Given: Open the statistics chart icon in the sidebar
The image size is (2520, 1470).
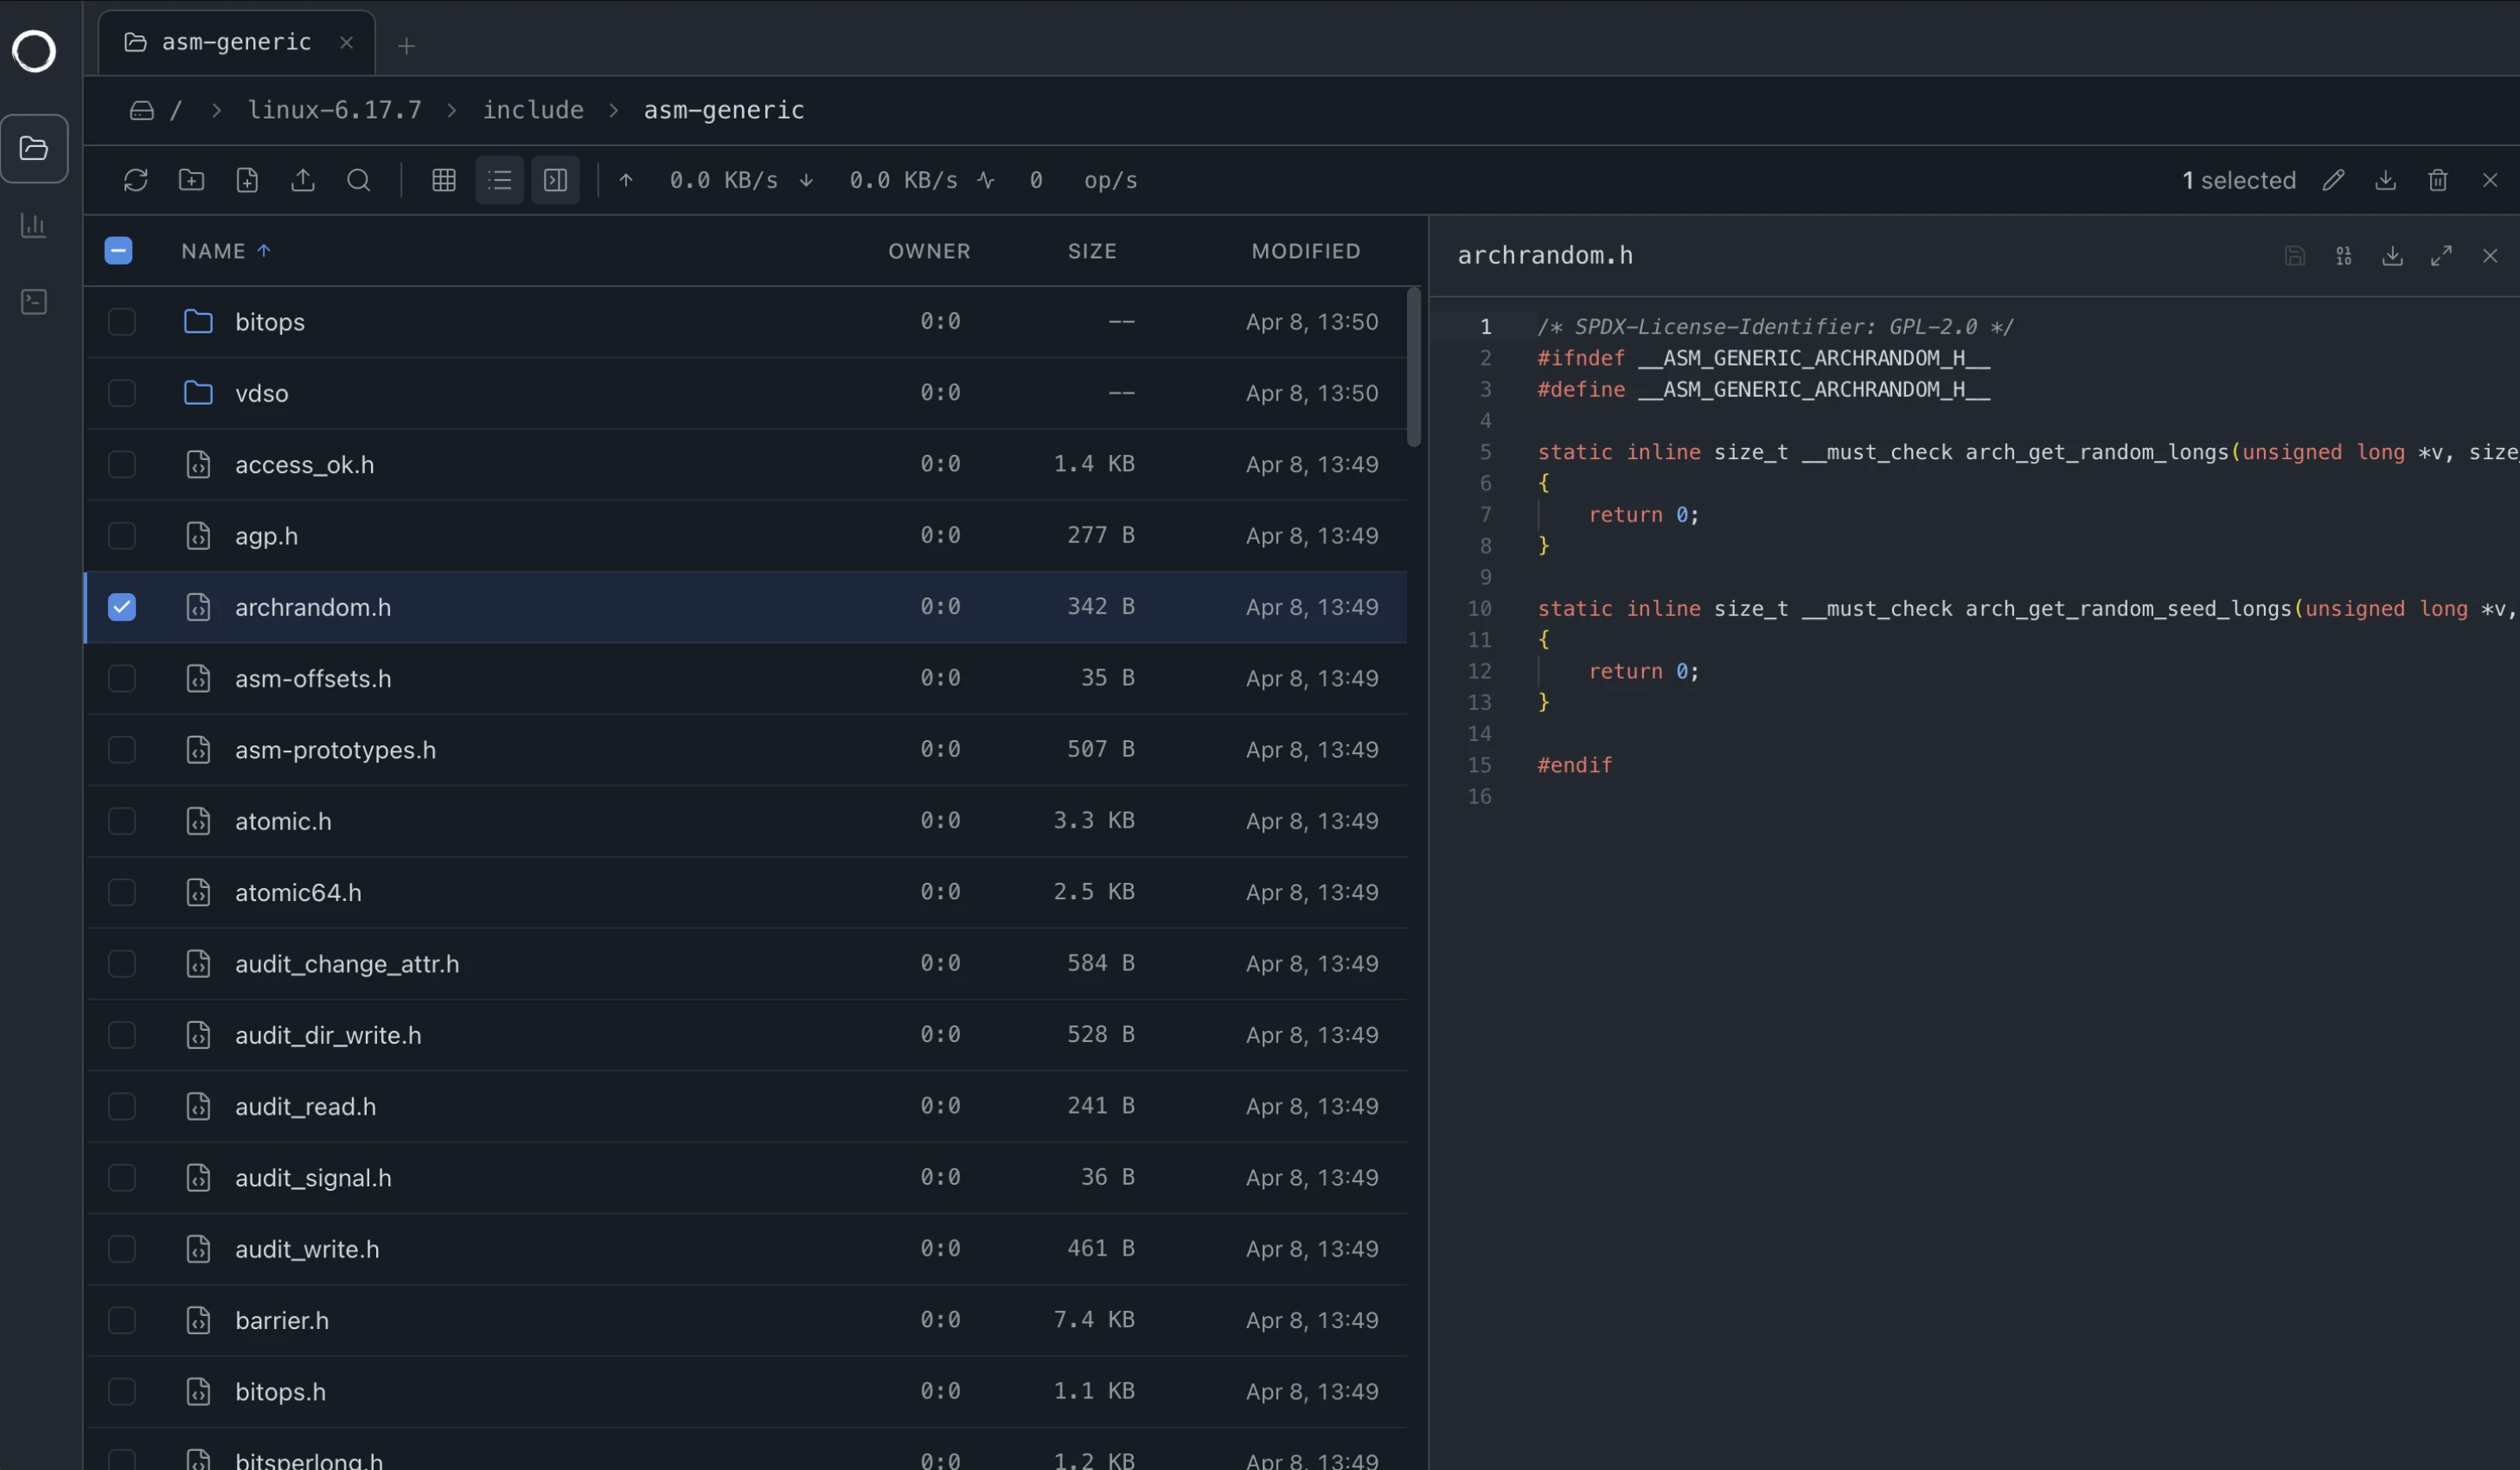Looking at the screenshot, I should click(x=34, y=225).
